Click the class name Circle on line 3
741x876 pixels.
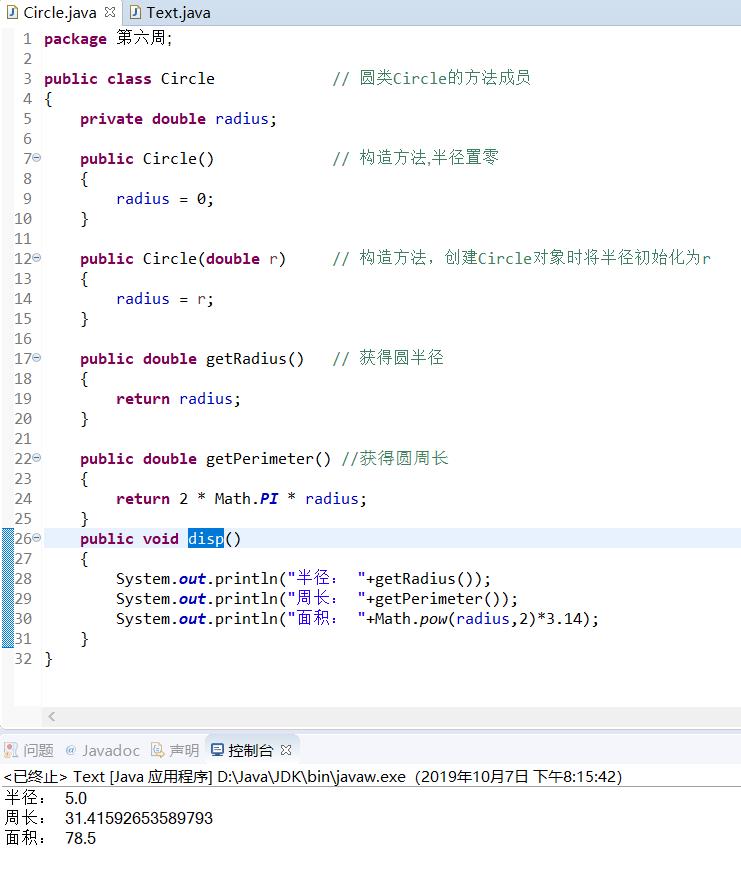tap(187, 78)
